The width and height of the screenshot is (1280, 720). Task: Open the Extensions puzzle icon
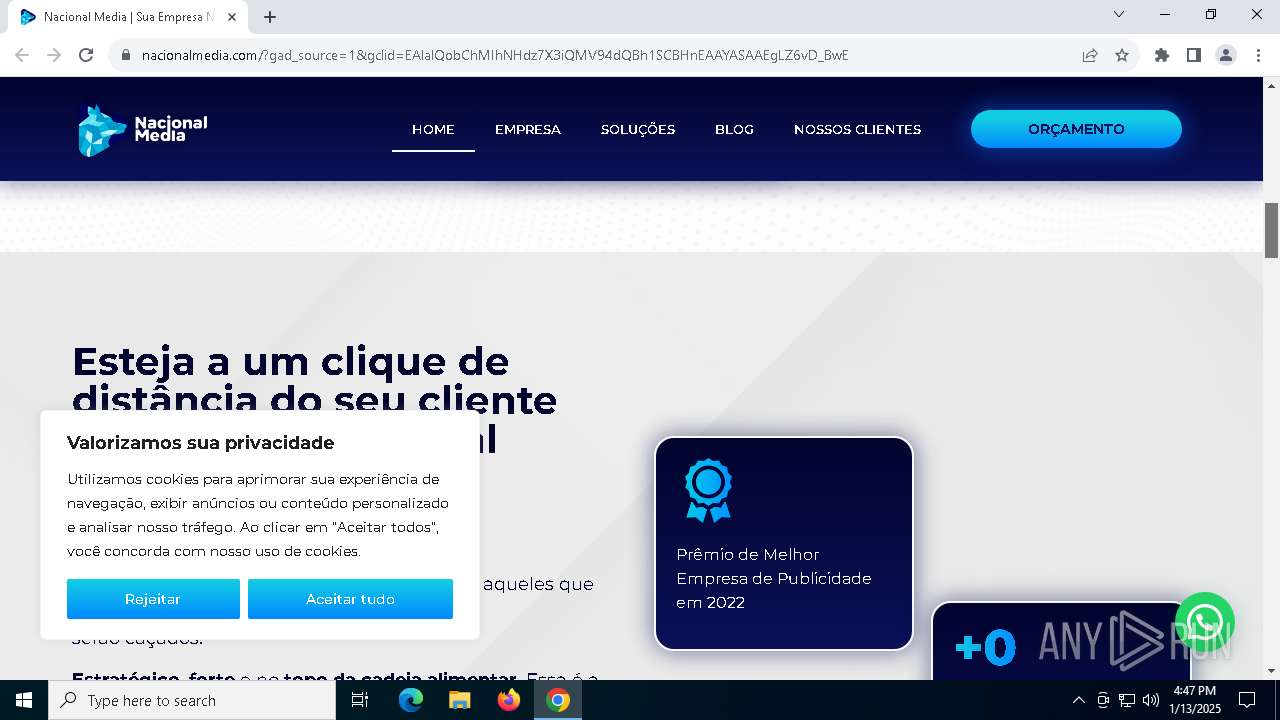[x=1162, y=55]
